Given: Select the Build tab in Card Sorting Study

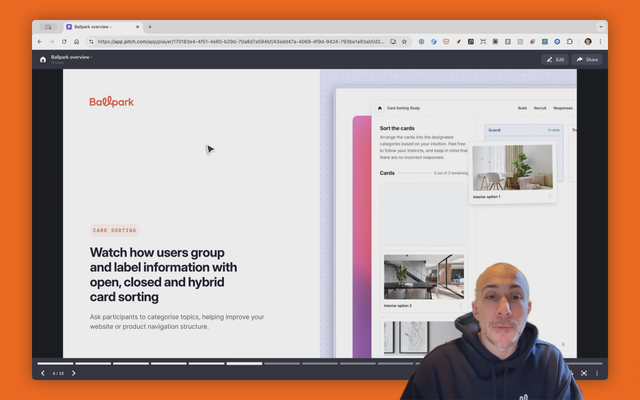Looking at the screenshot, I should [x=522, y=108].
